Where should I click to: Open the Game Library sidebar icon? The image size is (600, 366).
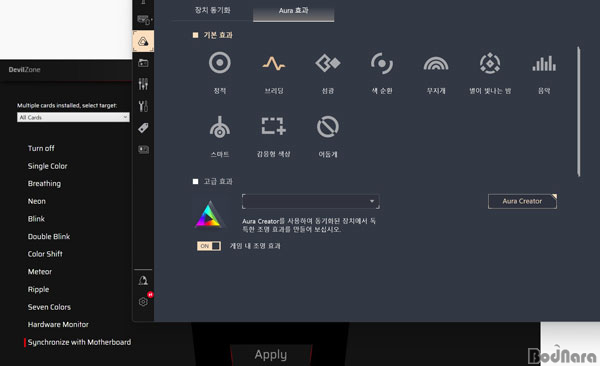tap(143, 63)
